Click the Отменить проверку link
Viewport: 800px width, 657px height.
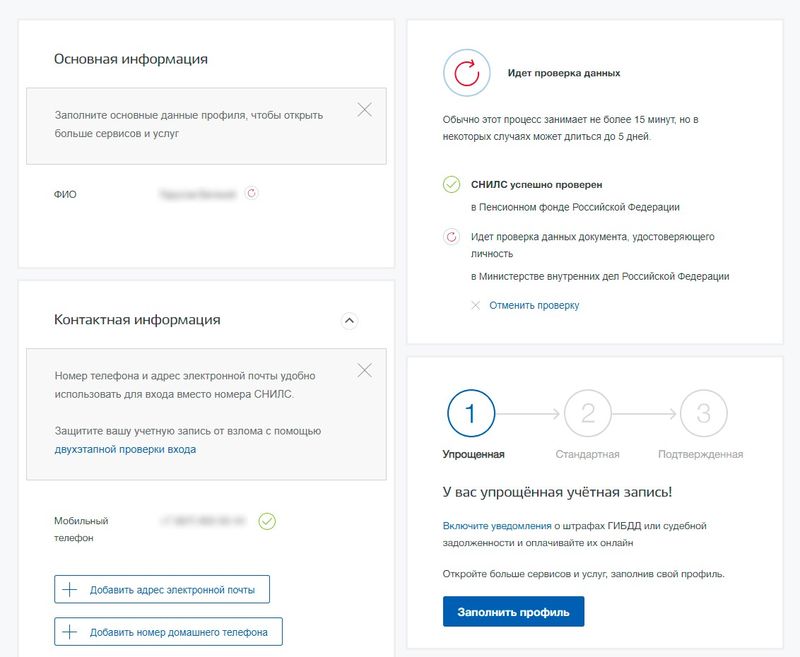[x=534, y=305]
